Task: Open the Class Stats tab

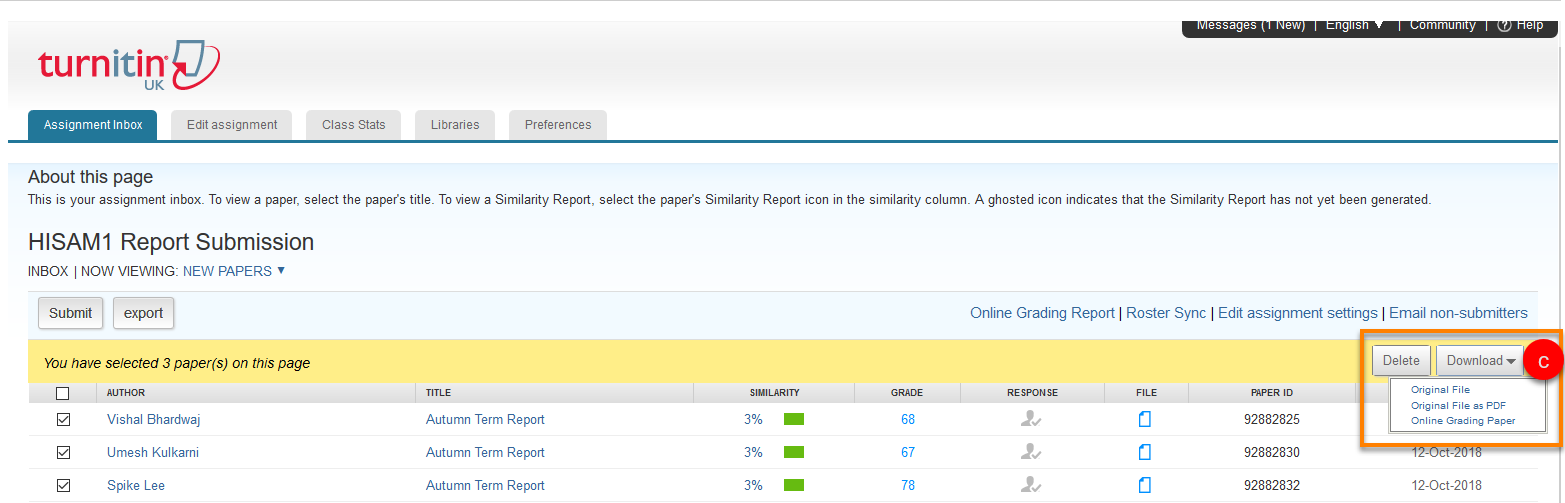Action: (x=354, y=125)
